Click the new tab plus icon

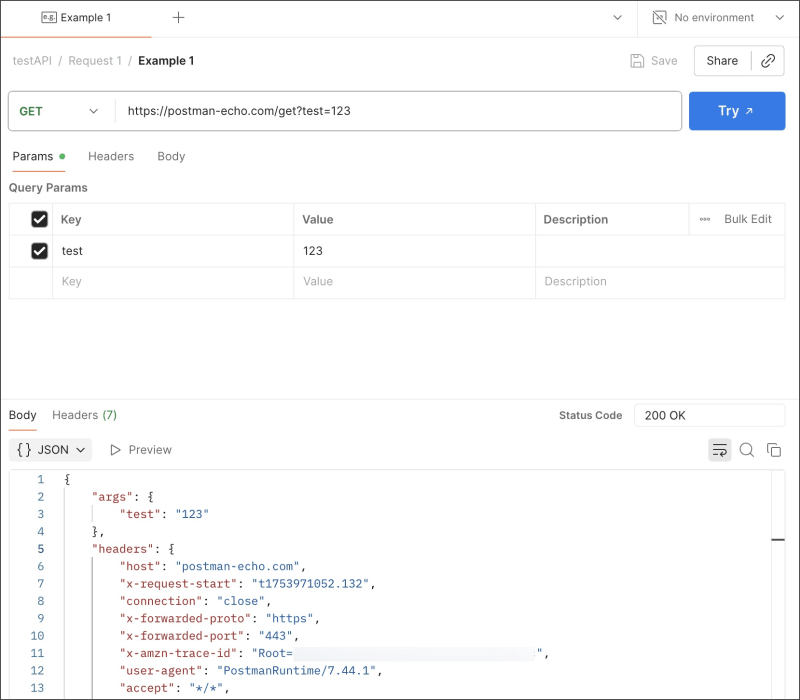point(178,18)
